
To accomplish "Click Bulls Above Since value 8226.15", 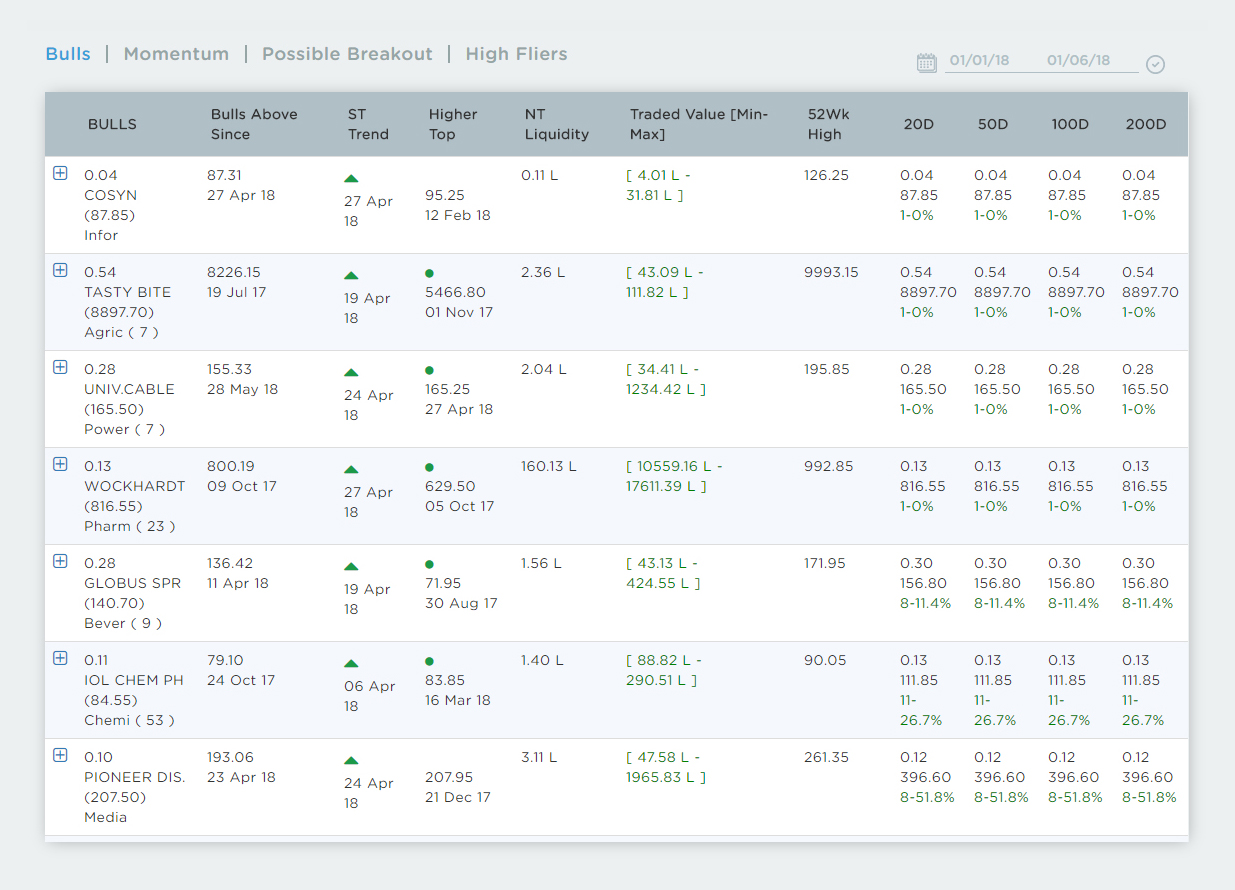I will point(234,272).
